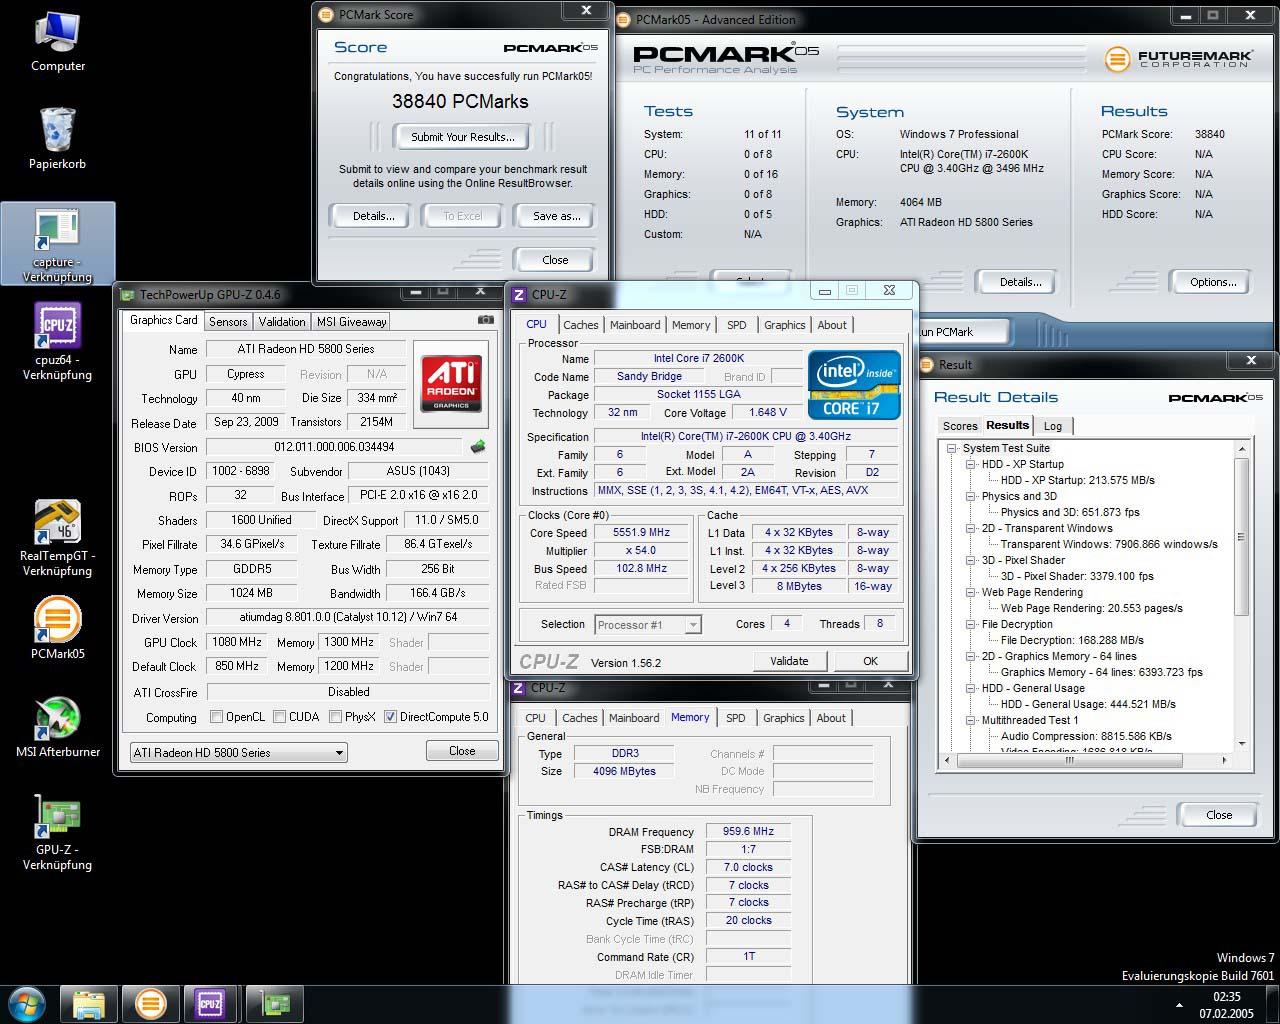The image size is (1280, 1024).
Task: Enable the OpenCL checkbox in GPU-Z
Action: [x=216, y=716]
